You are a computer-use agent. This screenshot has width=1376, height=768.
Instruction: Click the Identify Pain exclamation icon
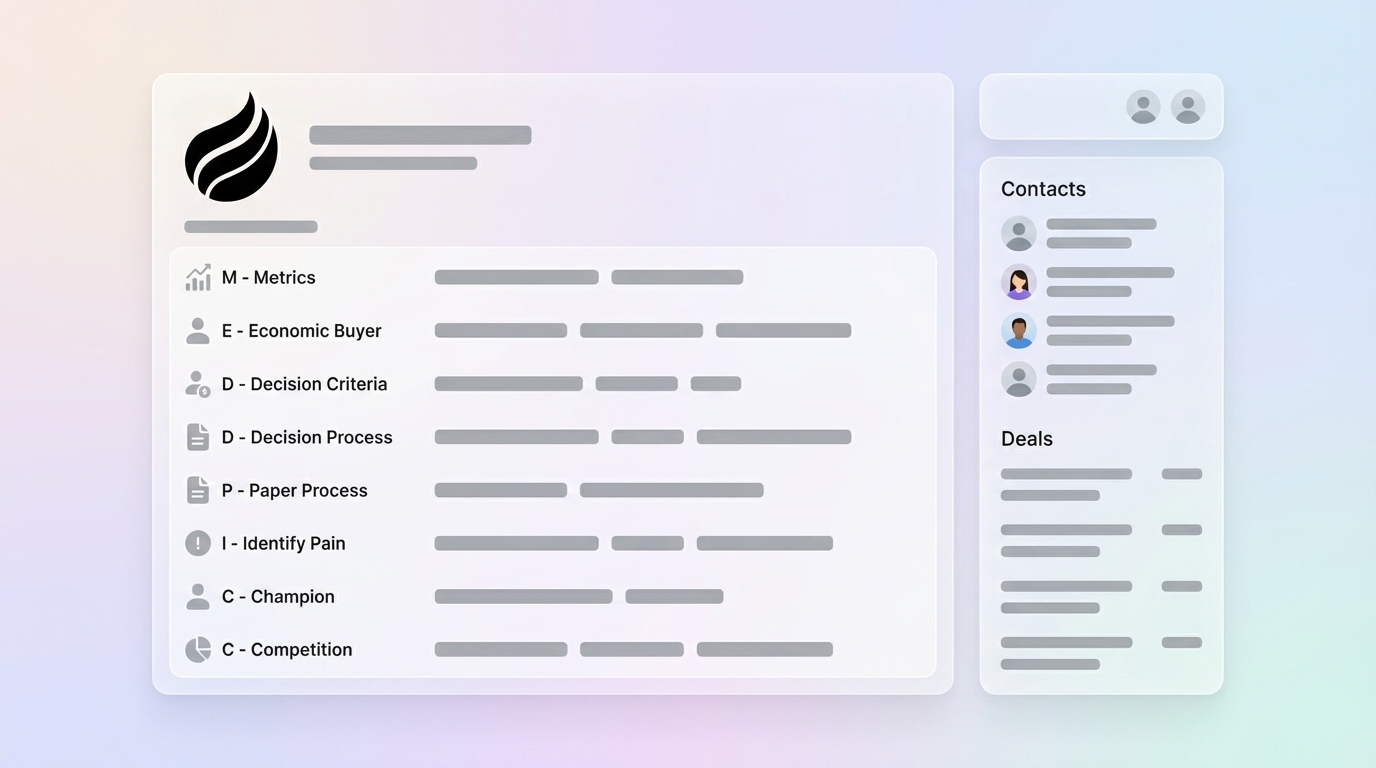coord(198,543)
